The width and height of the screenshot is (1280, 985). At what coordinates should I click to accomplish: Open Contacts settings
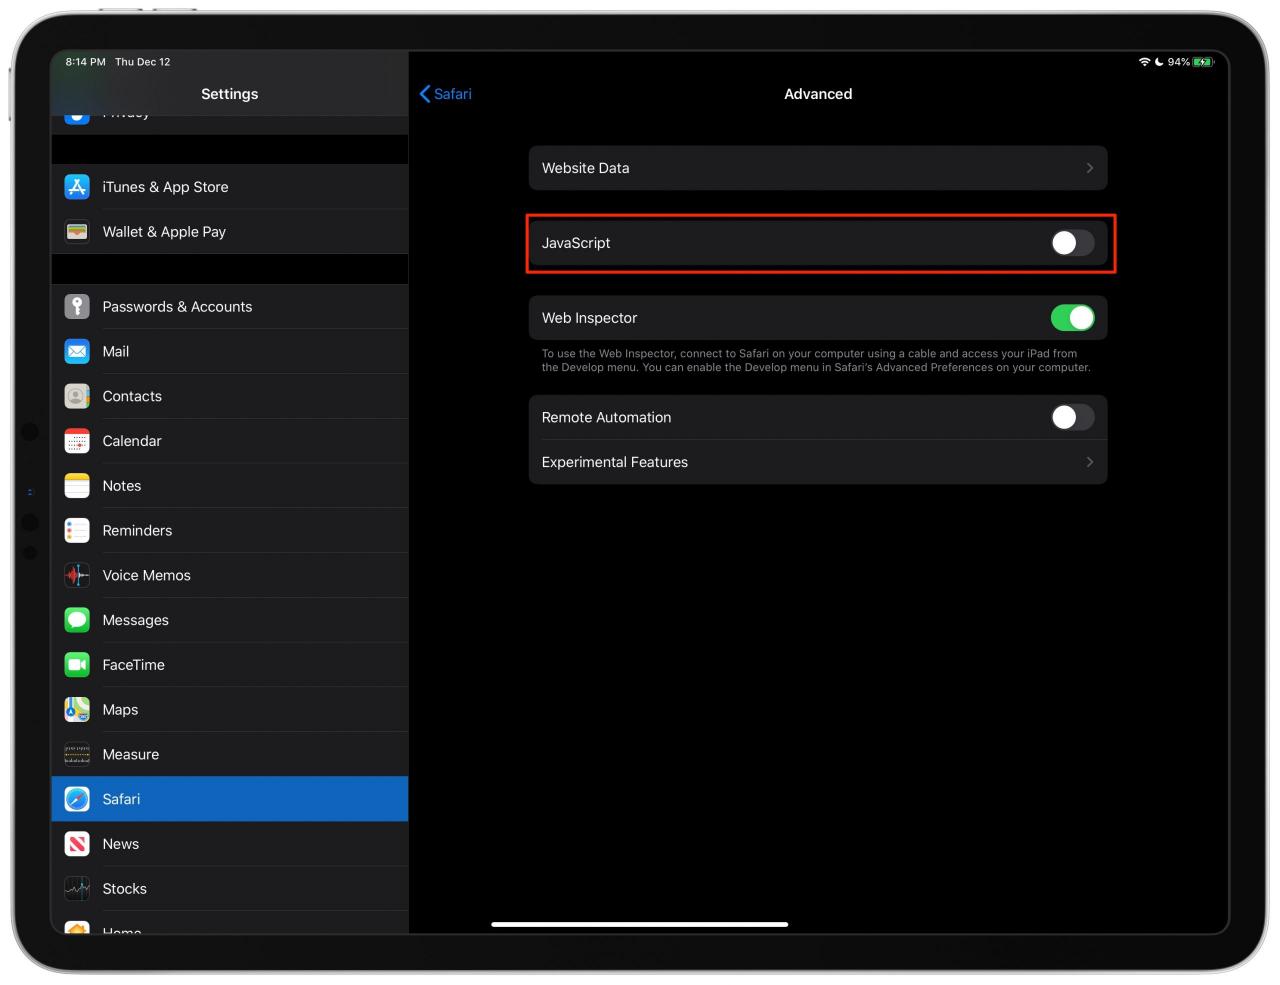230,396
